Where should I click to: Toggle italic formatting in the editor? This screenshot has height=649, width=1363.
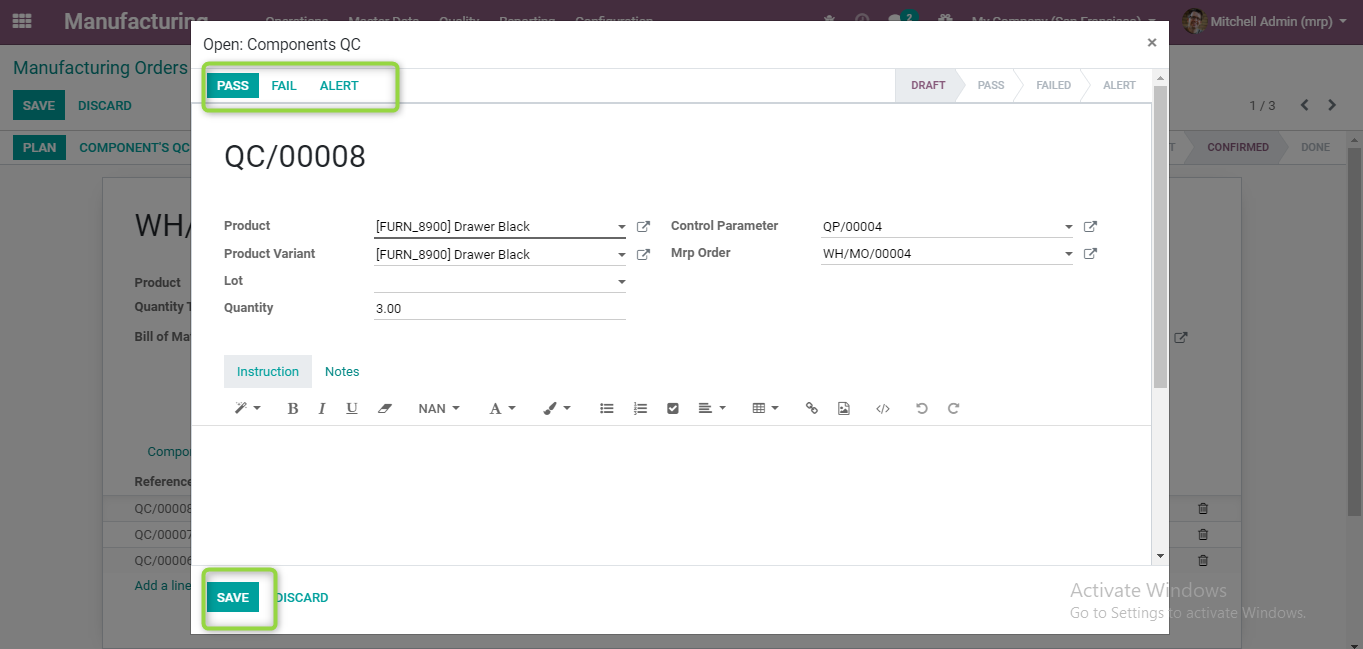click(322, 408)
